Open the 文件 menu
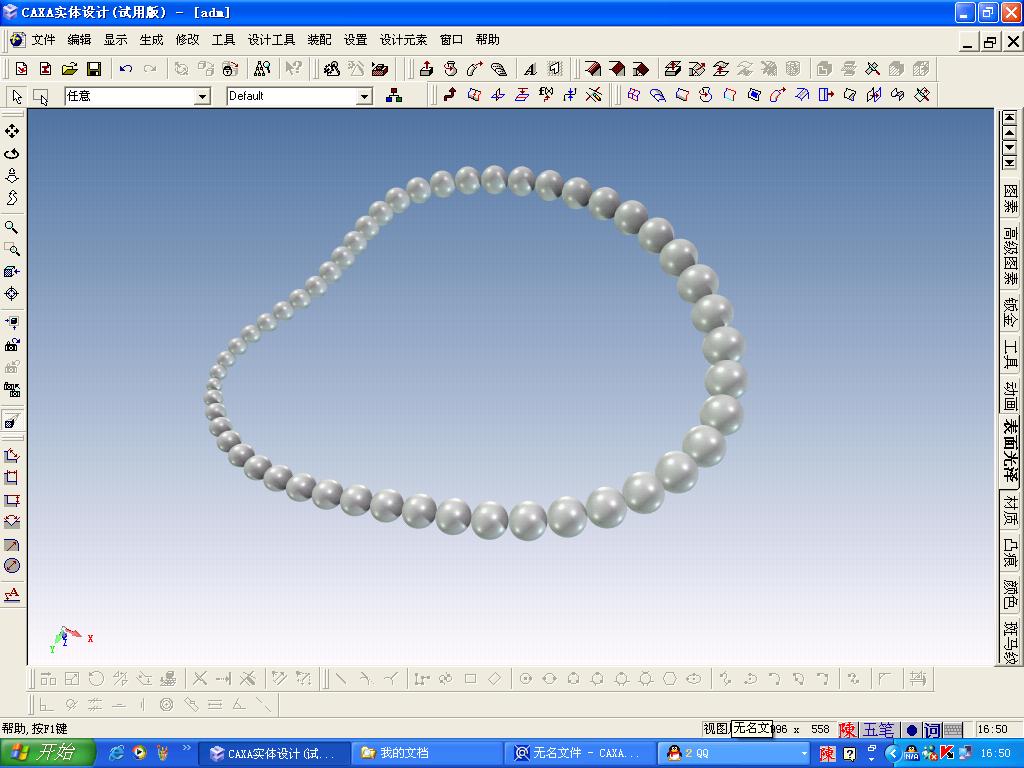This screenshot has height=768, width=1024. [x=44, y=40]
